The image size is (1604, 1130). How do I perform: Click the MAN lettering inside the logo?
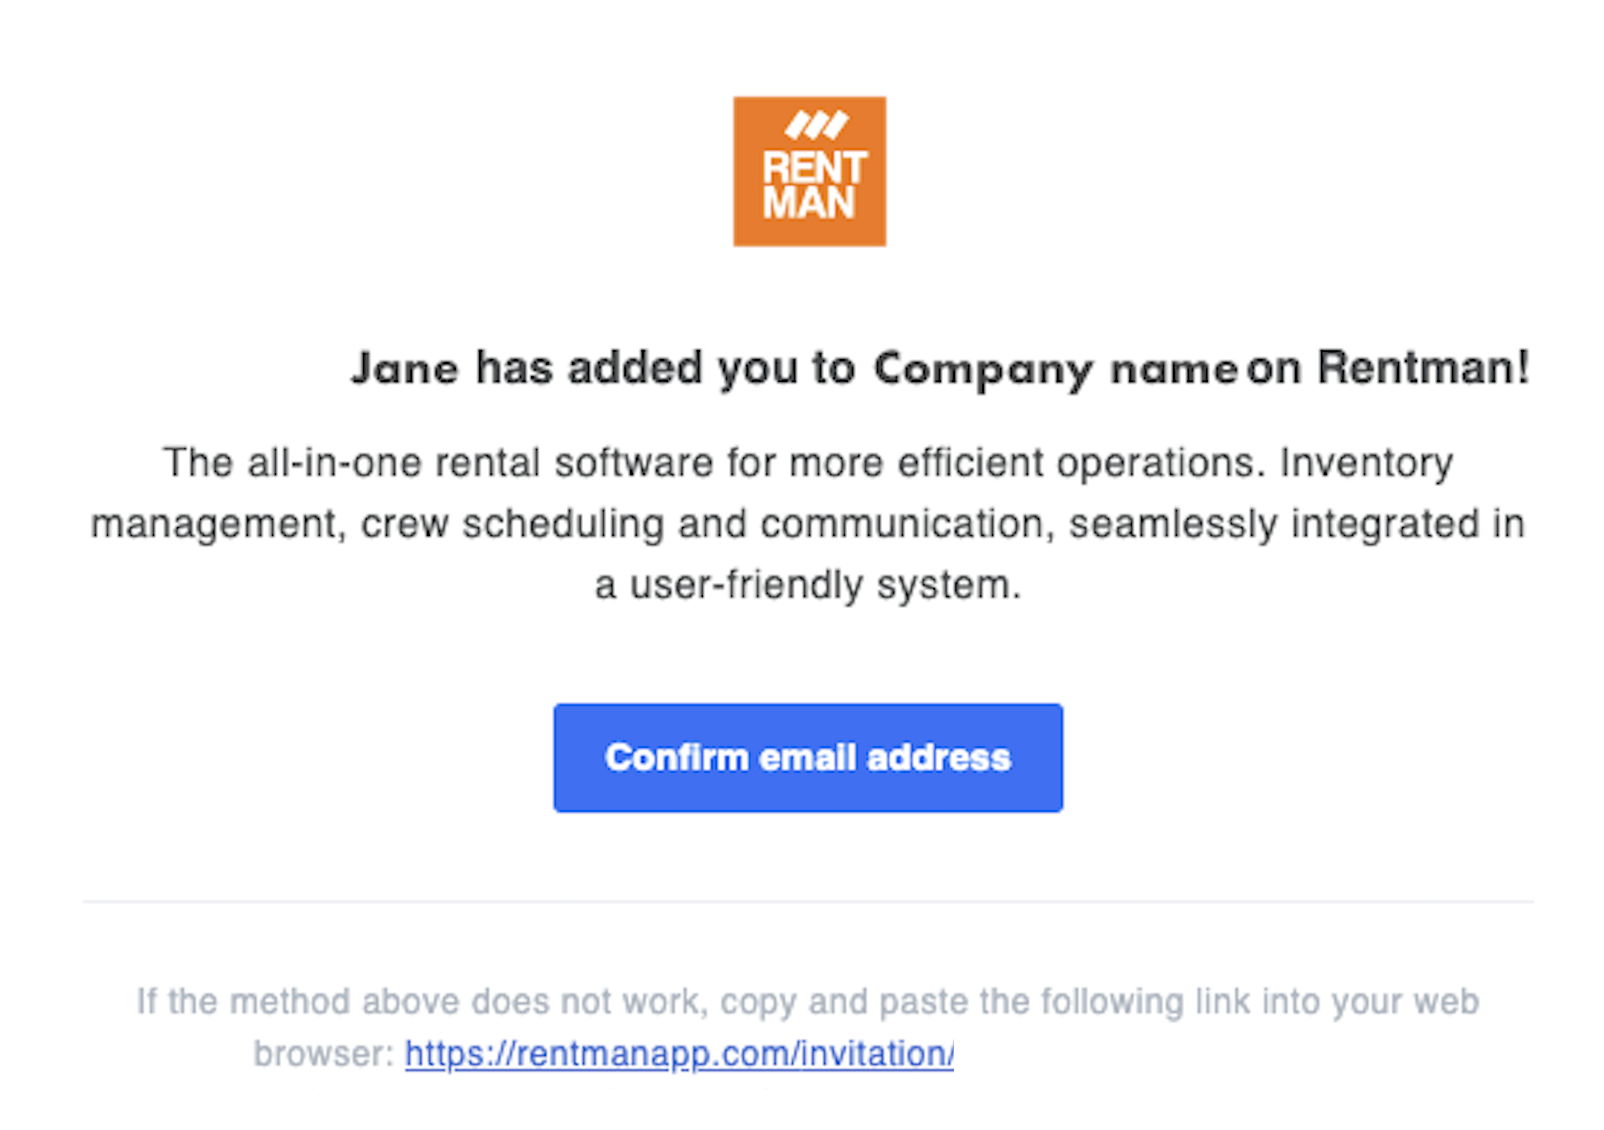point(808,203)
